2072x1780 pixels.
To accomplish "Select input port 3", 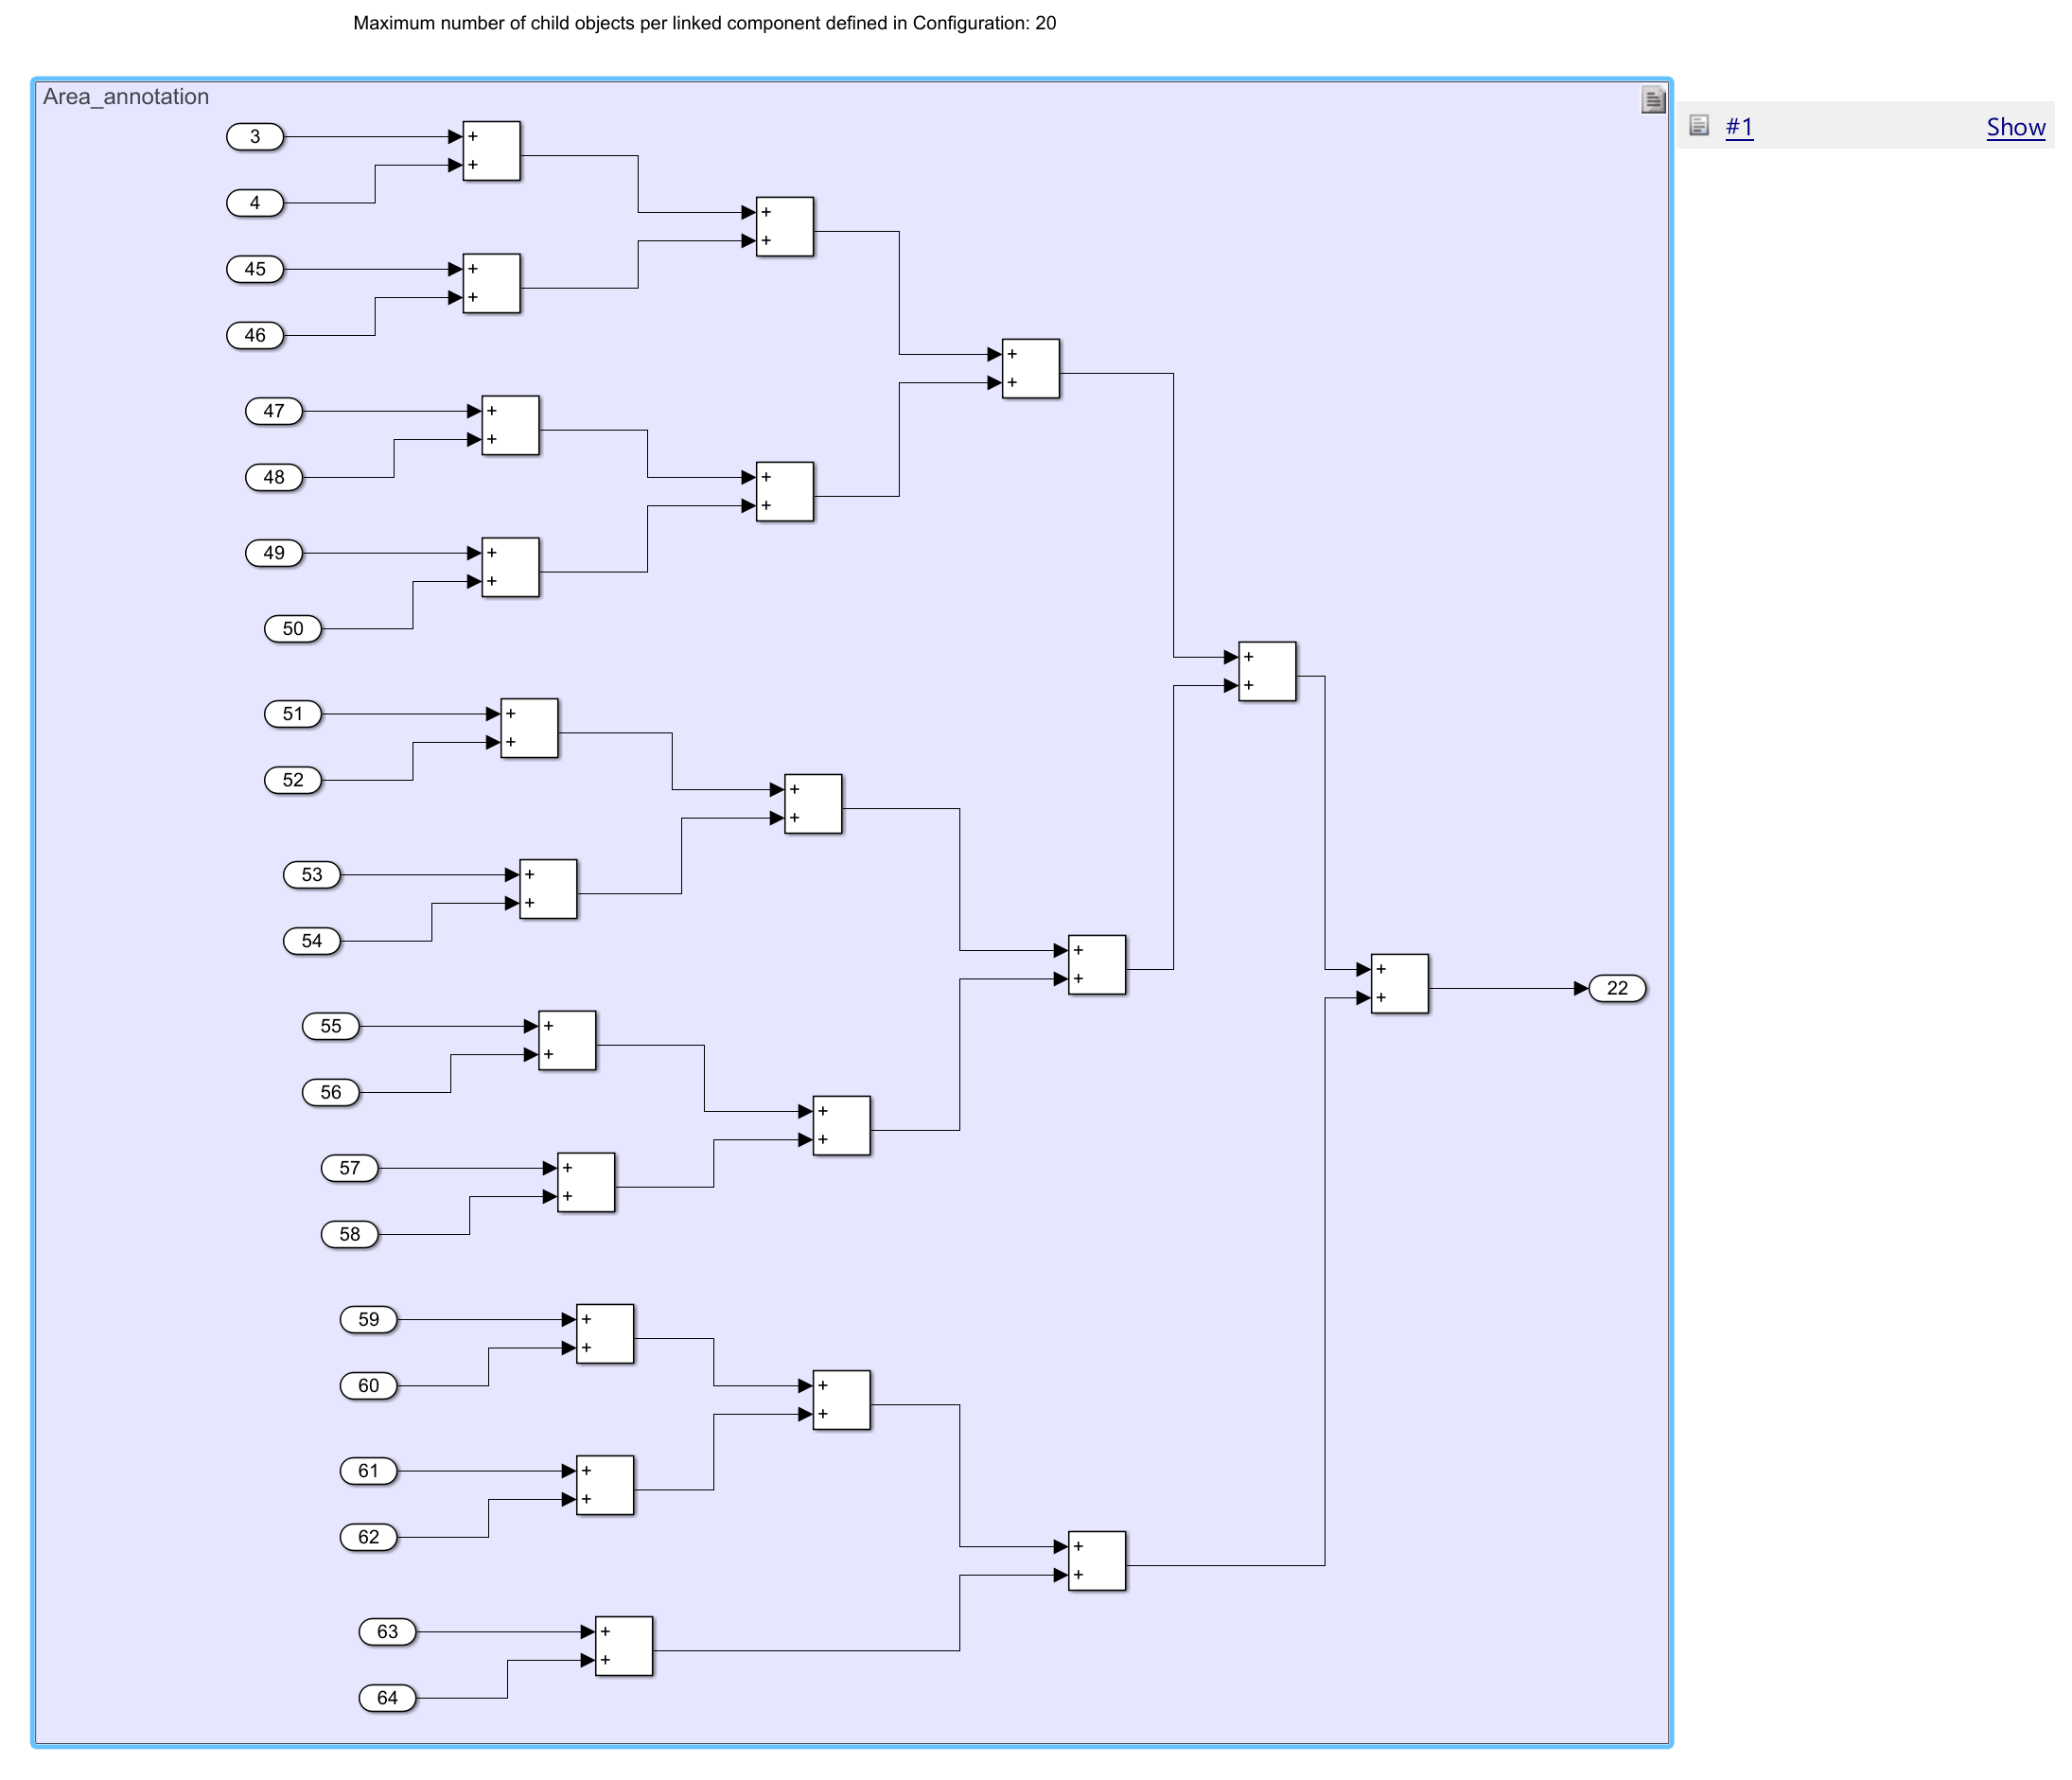I will tap(257, 137).
